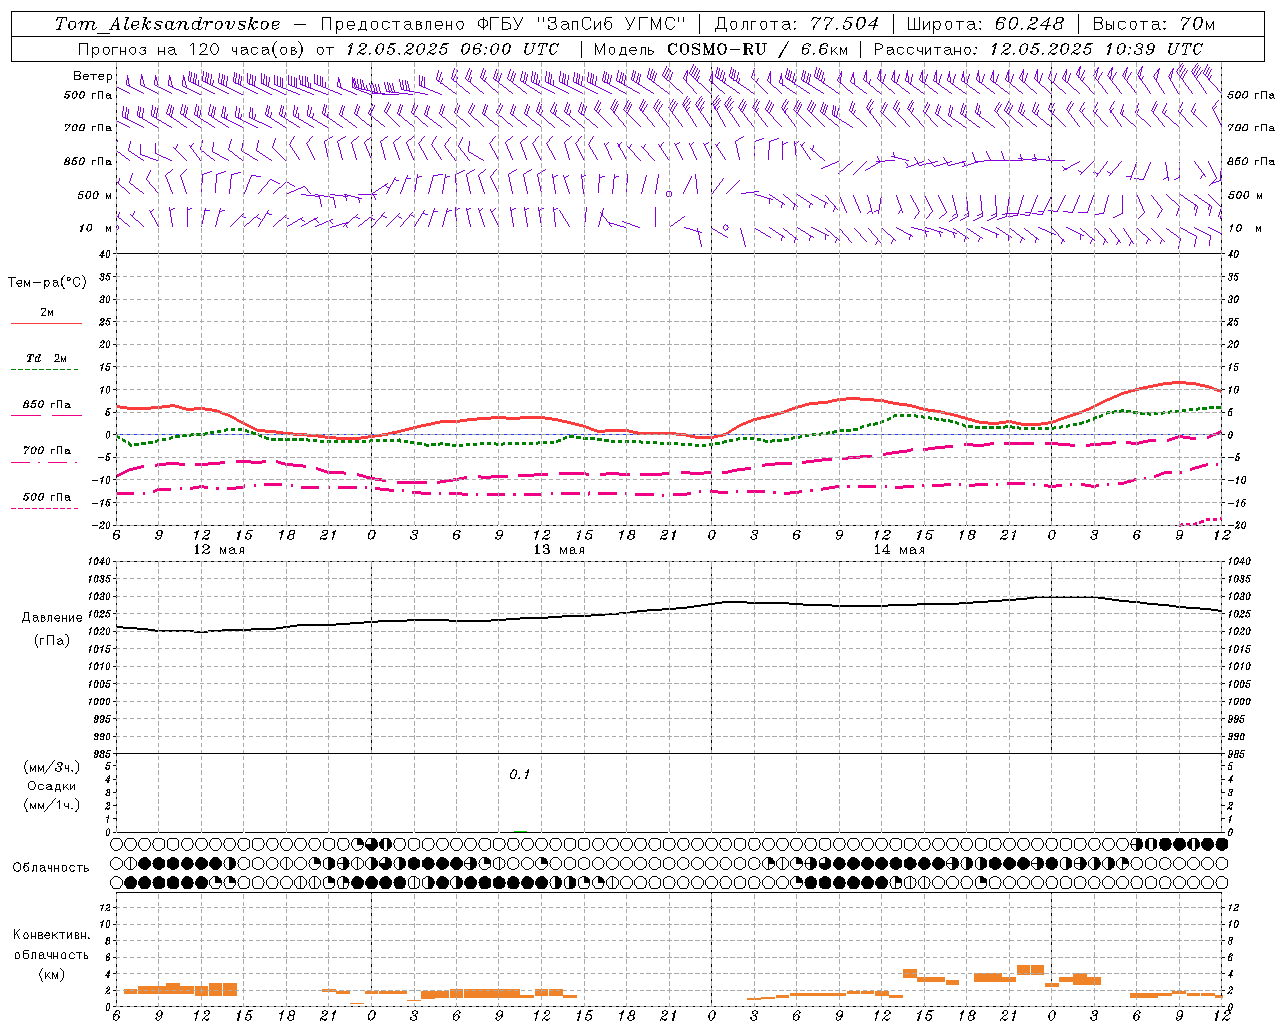Click the ФГБУ "ЗапСиб УГМС" provider text

pos(580,24)
